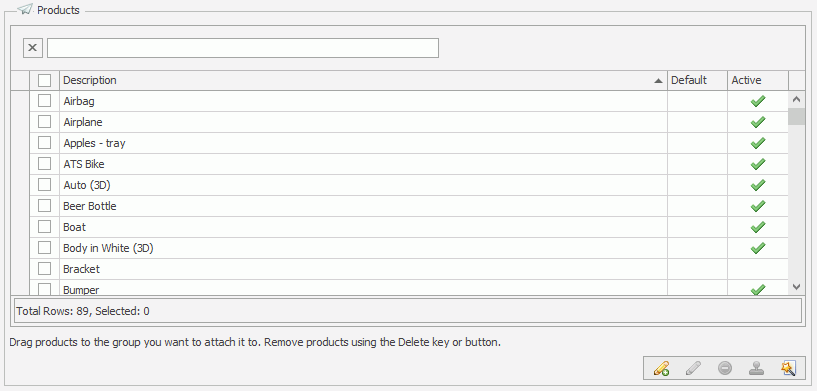817x391 pixels.
Task: Sort by the Default column header
Action: [697, 80]
